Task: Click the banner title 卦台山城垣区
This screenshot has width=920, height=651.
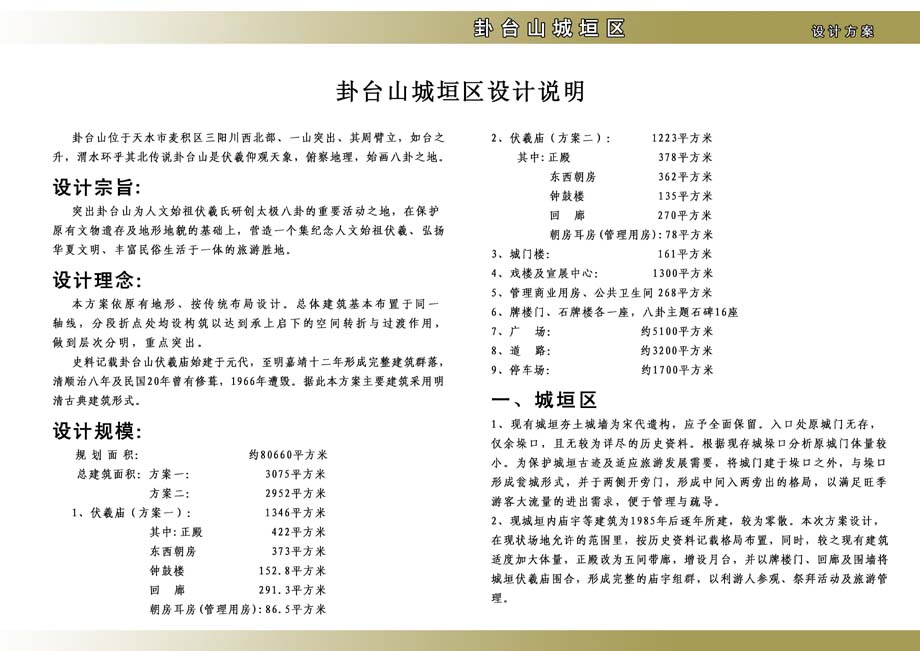Action: (549, 28)
